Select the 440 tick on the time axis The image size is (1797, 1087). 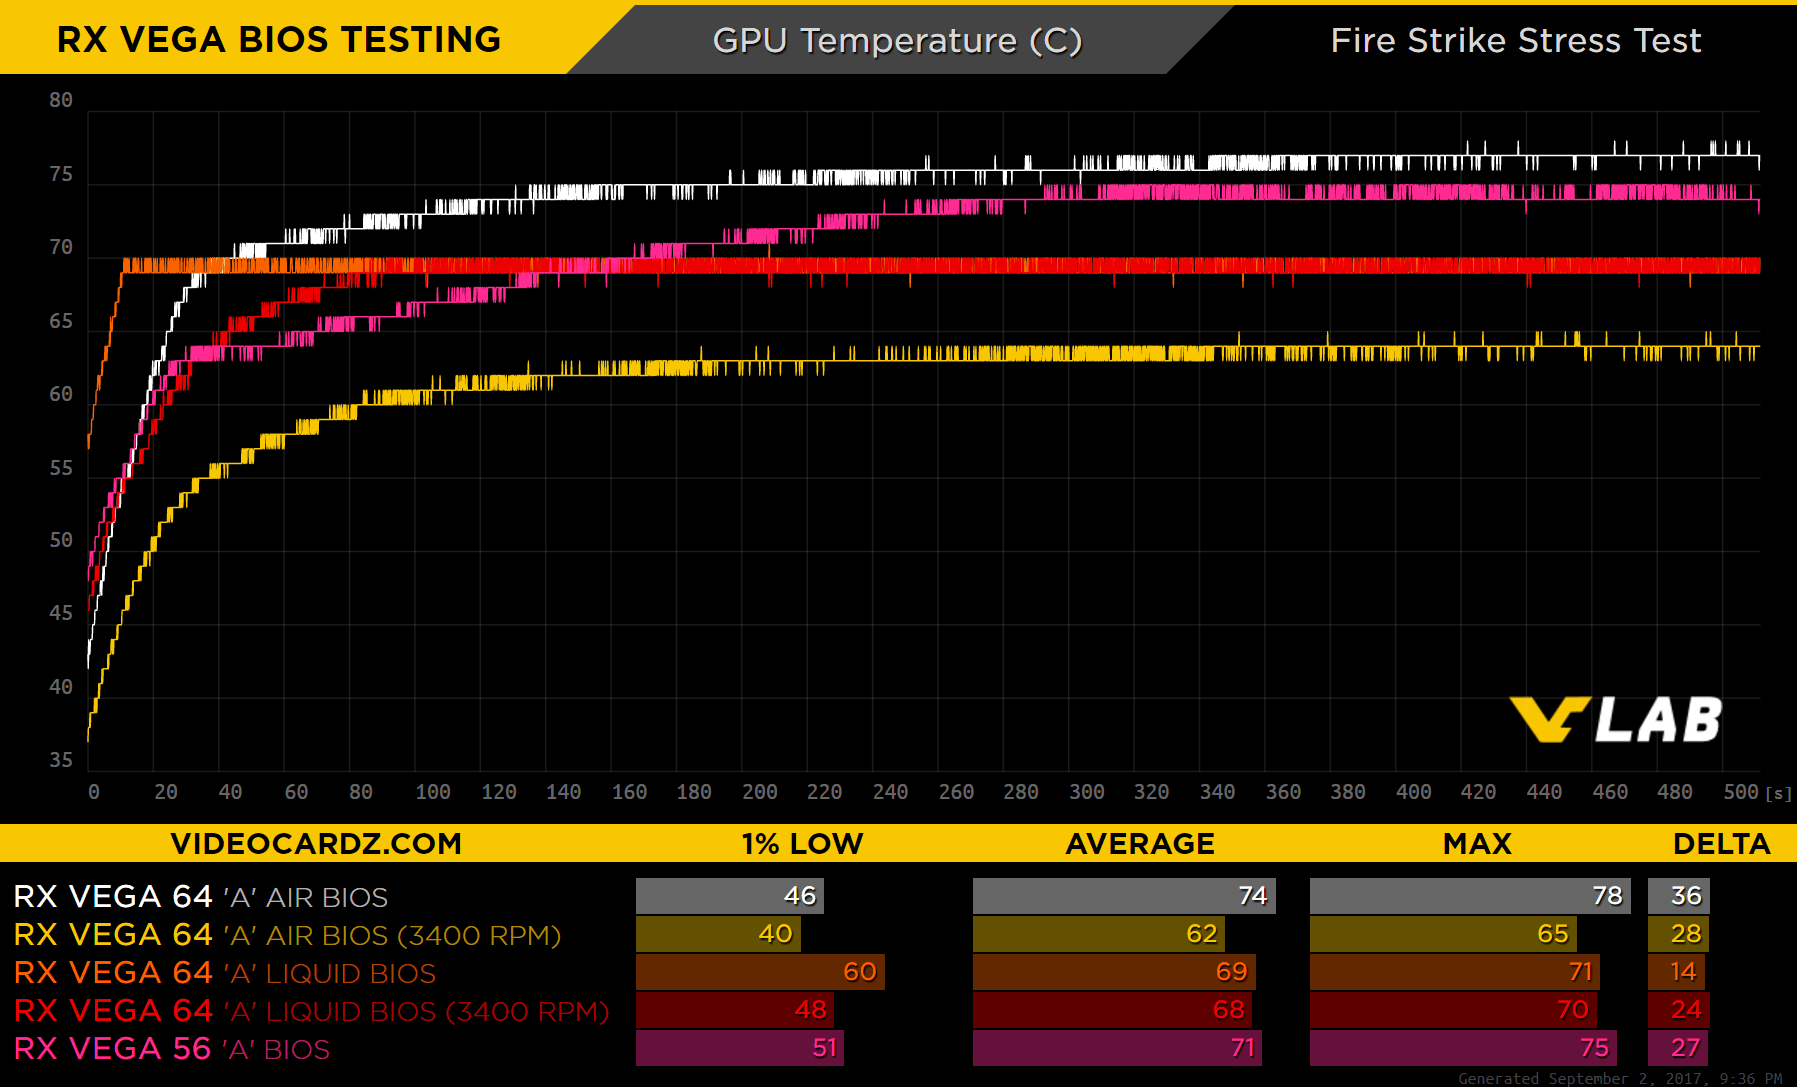coord(1544,792)
